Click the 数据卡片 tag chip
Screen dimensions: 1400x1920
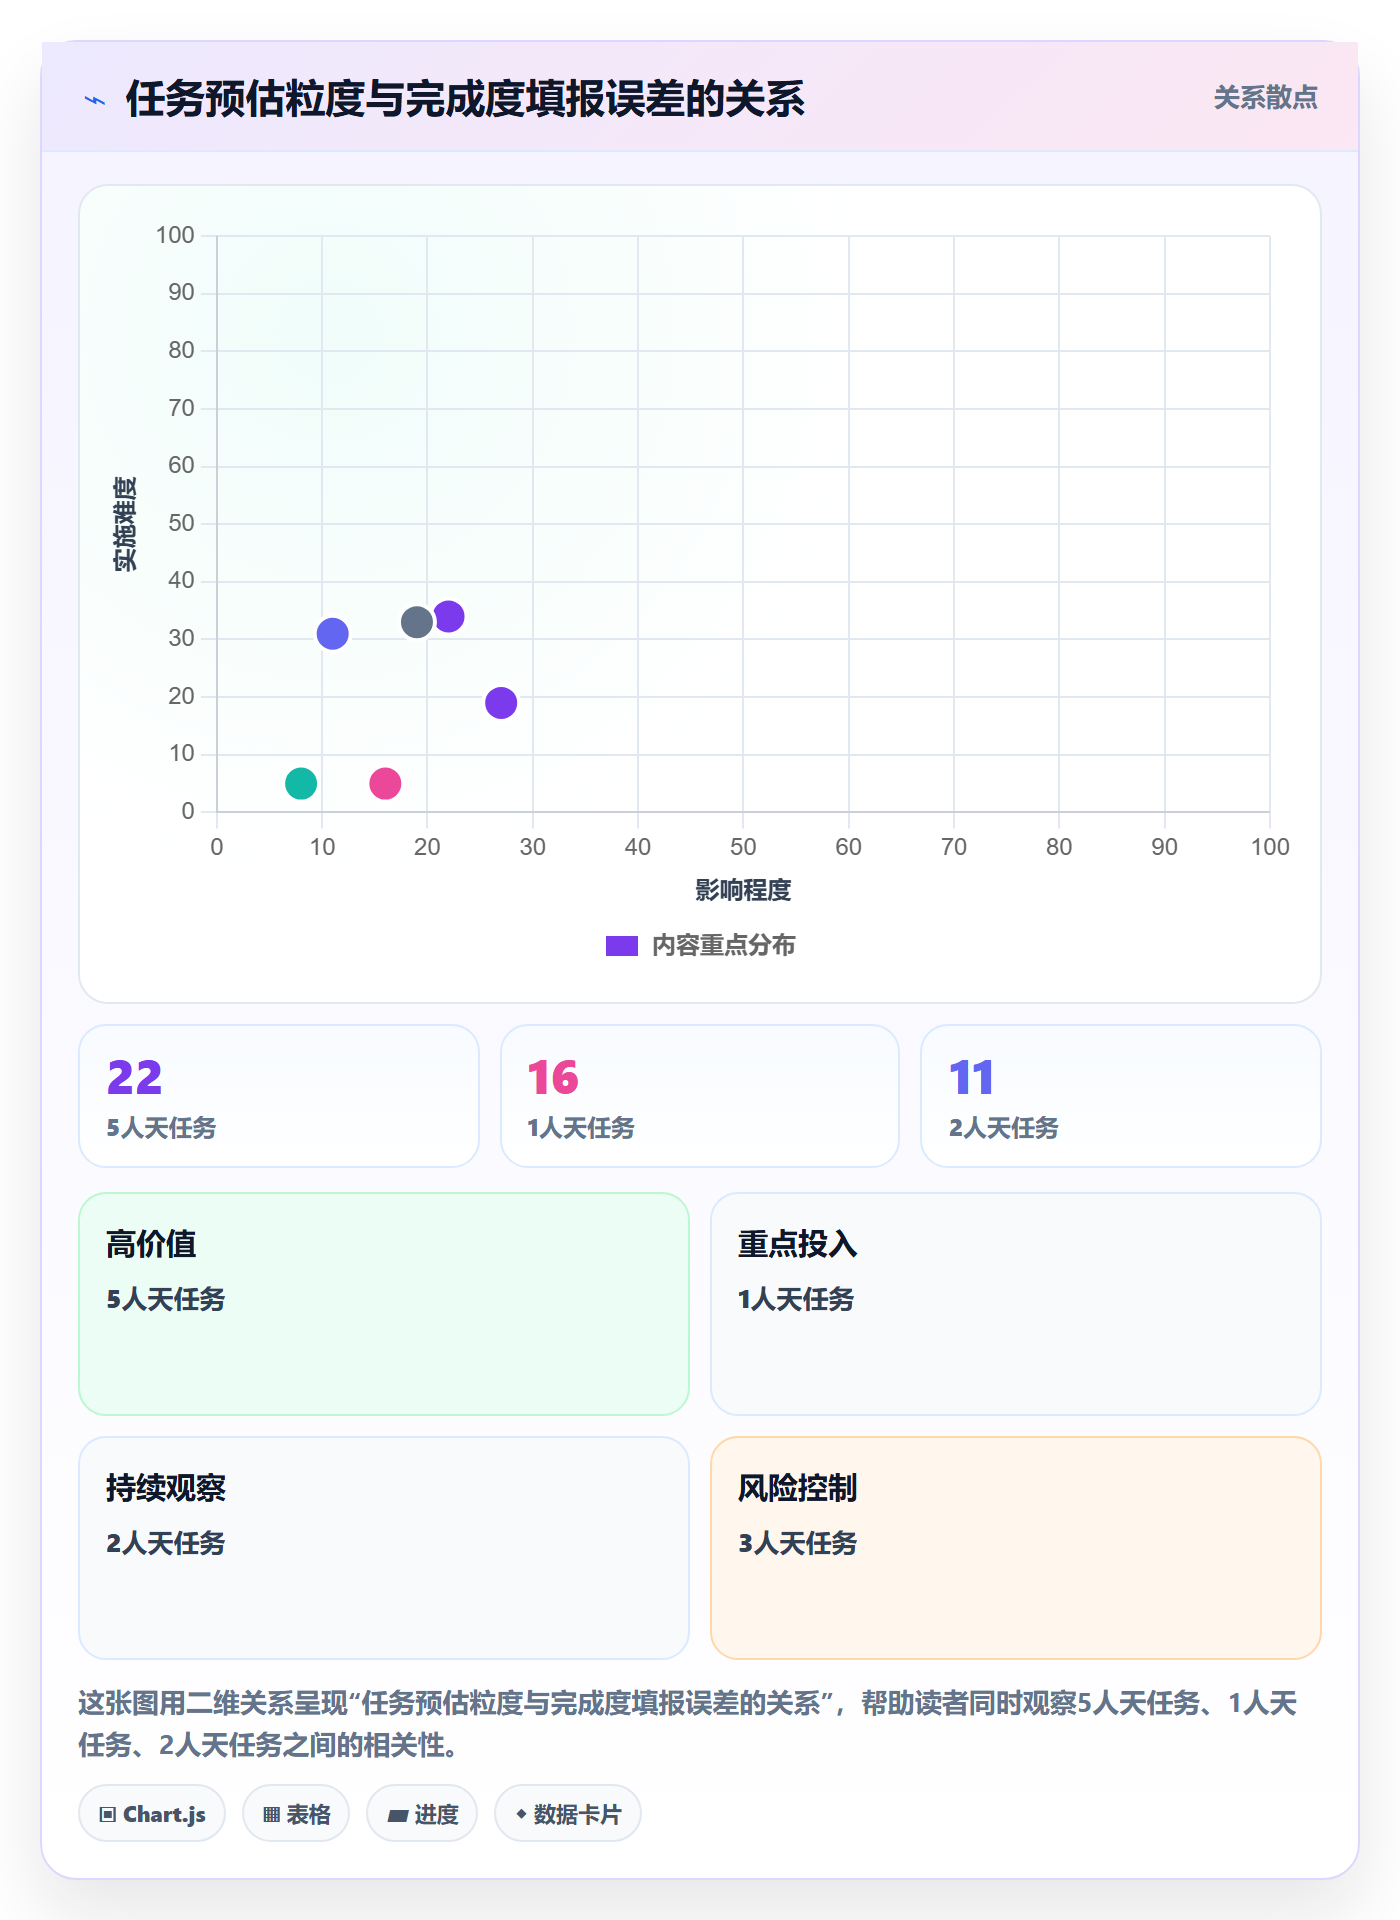coord(568,1814)
